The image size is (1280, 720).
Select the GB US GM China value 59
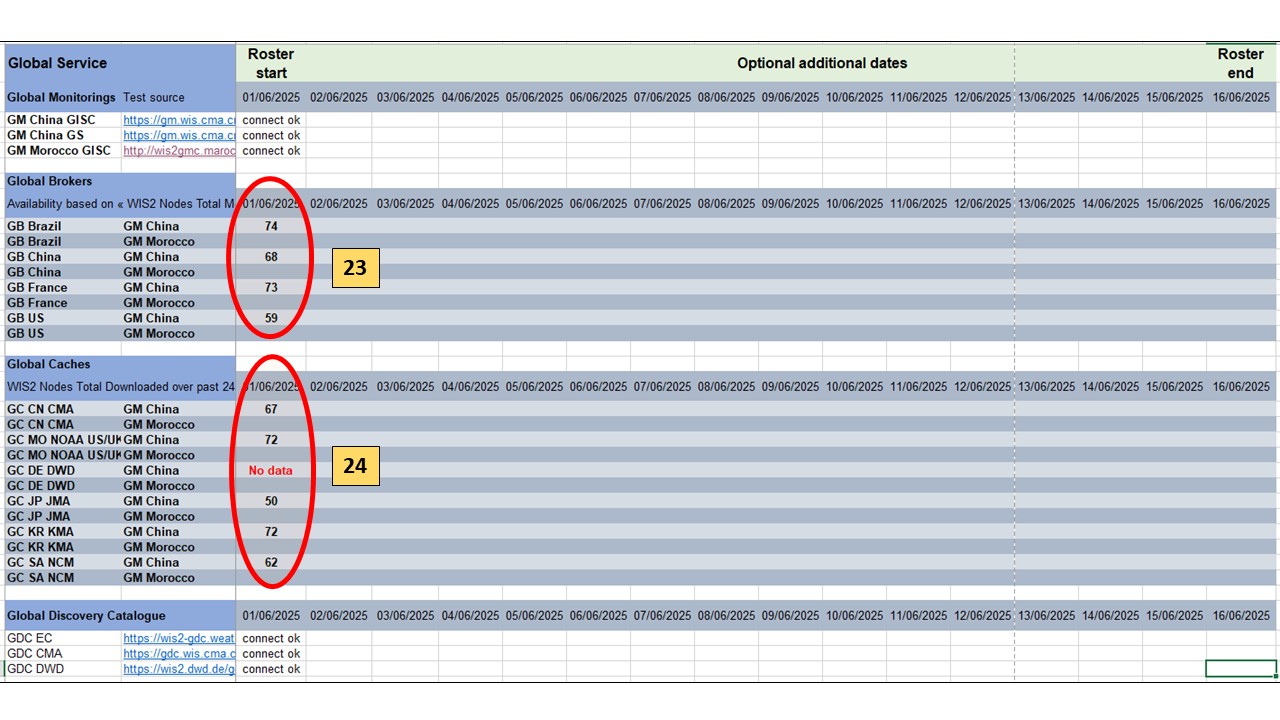pyautogui.click(x=271, y=318)
